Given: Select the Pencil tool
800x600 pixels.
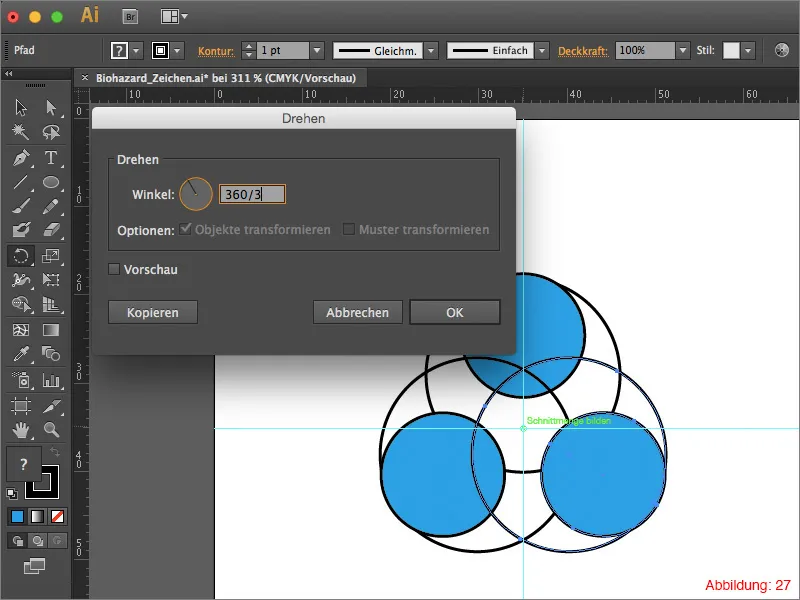Looking at the screenshot, I should [x=51, y=206].
